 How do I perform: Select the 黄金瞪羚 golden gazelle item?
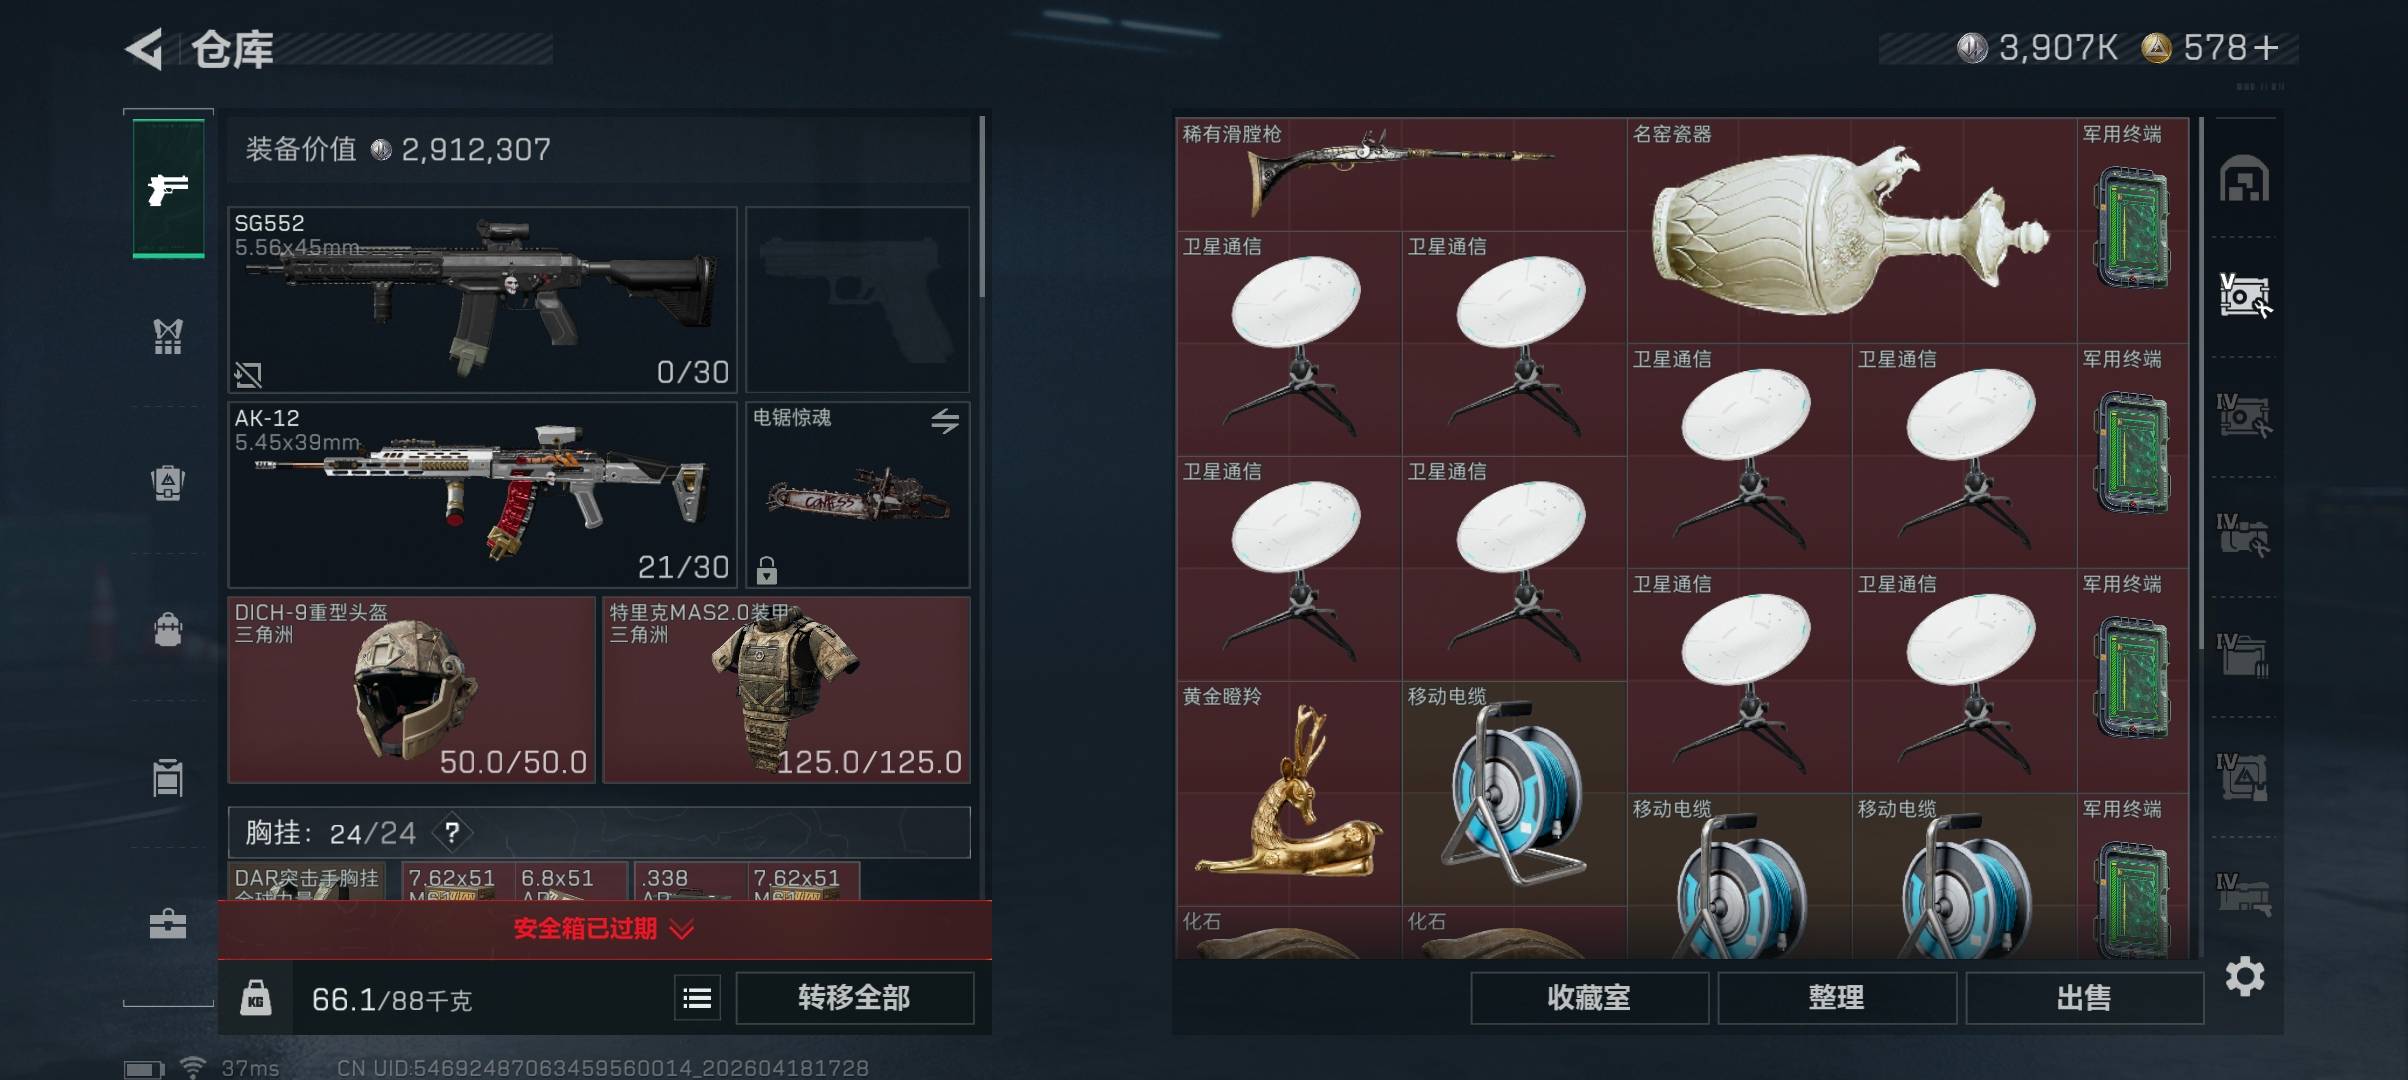1289,794
